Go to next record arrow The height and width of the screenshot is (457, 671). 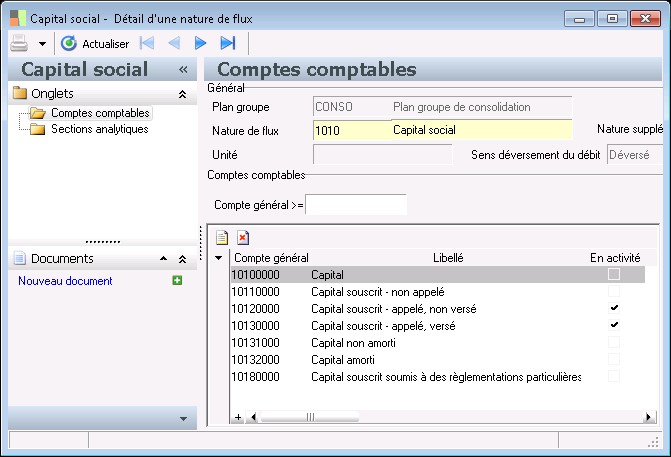200,43
